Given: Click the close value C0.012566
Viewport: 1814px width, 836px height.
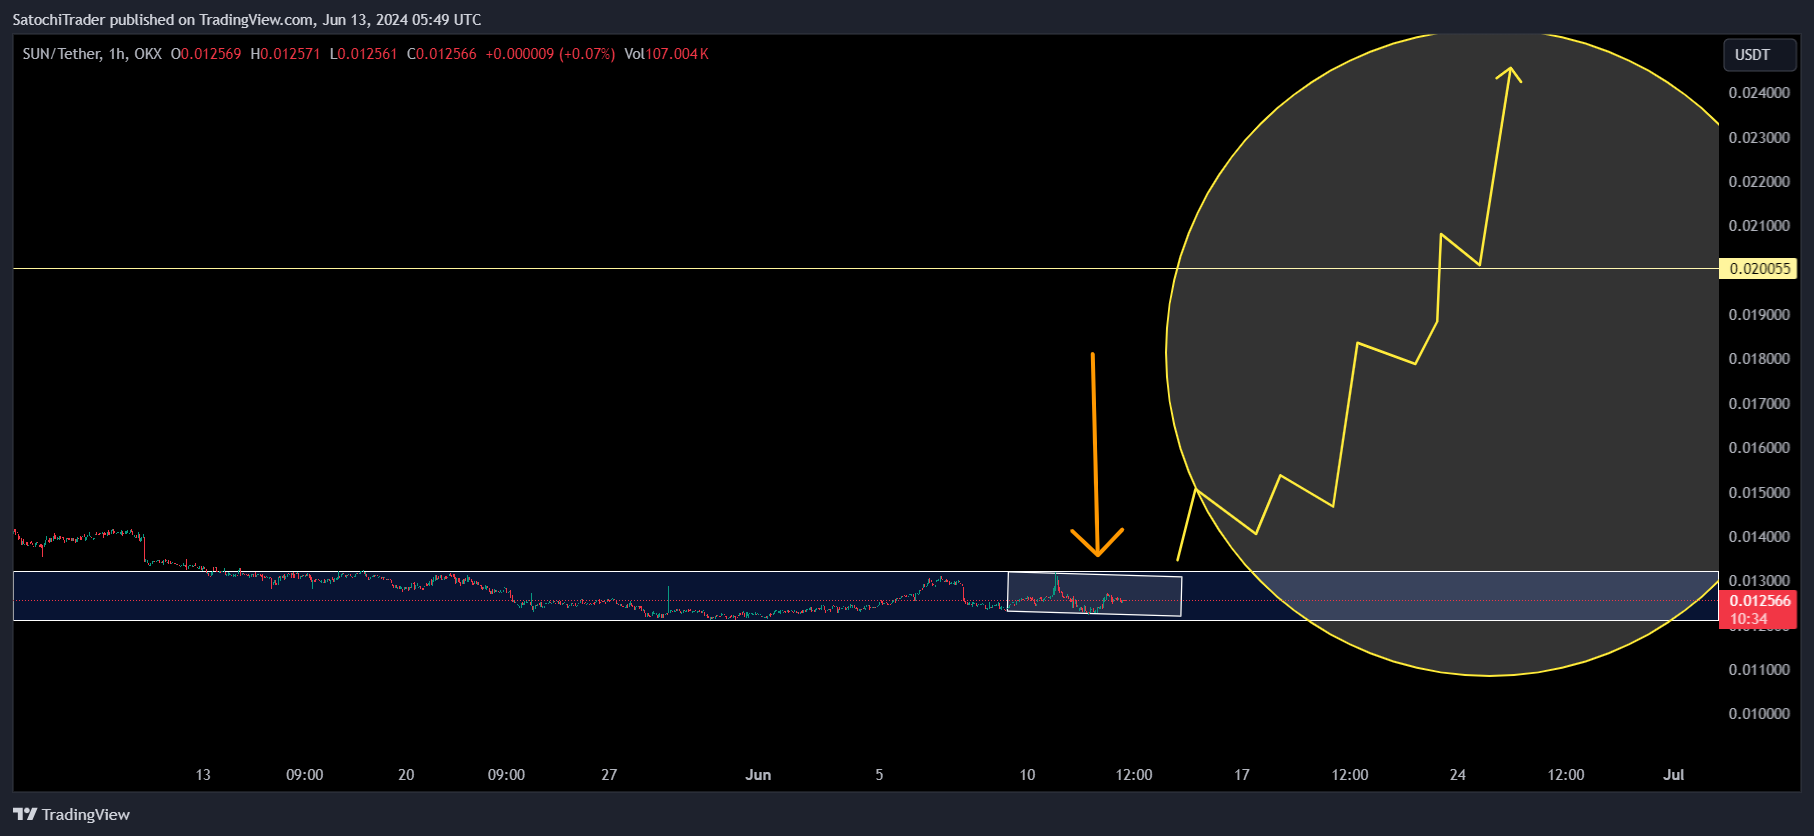Looking at the screenshot, I should (442, 54).
